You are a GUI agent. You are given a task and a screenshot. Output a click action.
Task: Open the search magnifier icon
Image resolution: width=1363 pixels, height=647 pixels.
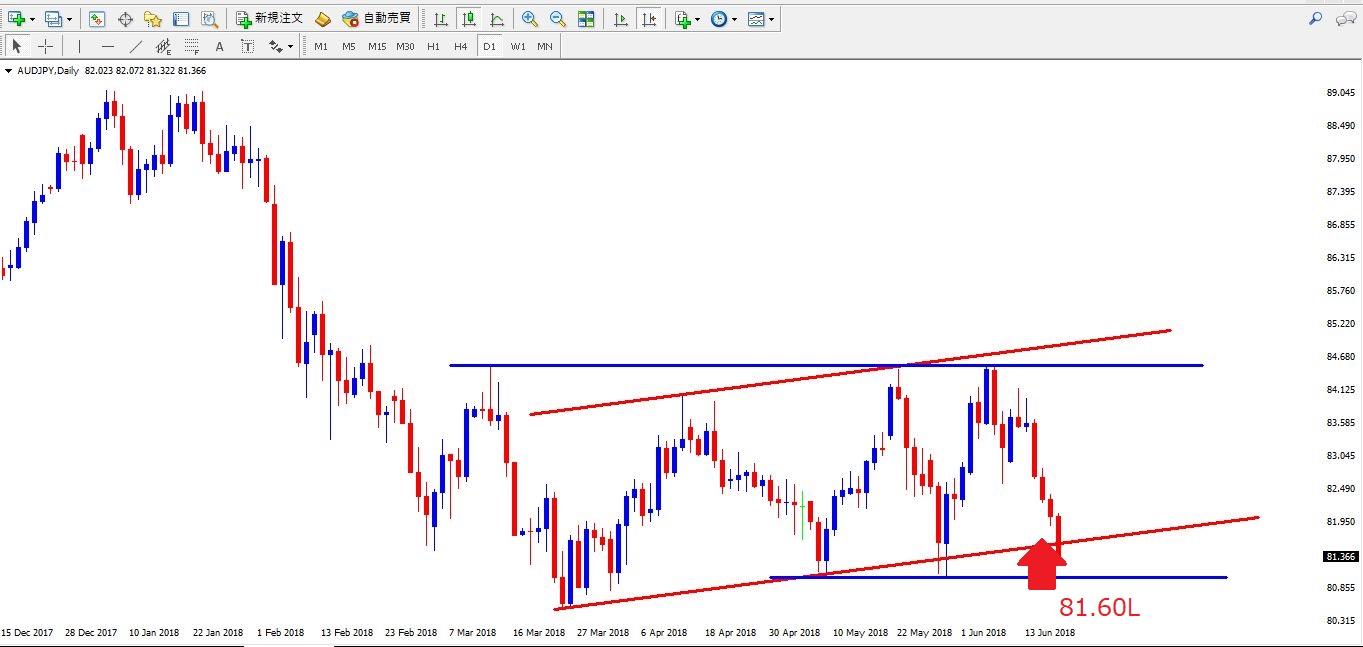pos(1316,19)
